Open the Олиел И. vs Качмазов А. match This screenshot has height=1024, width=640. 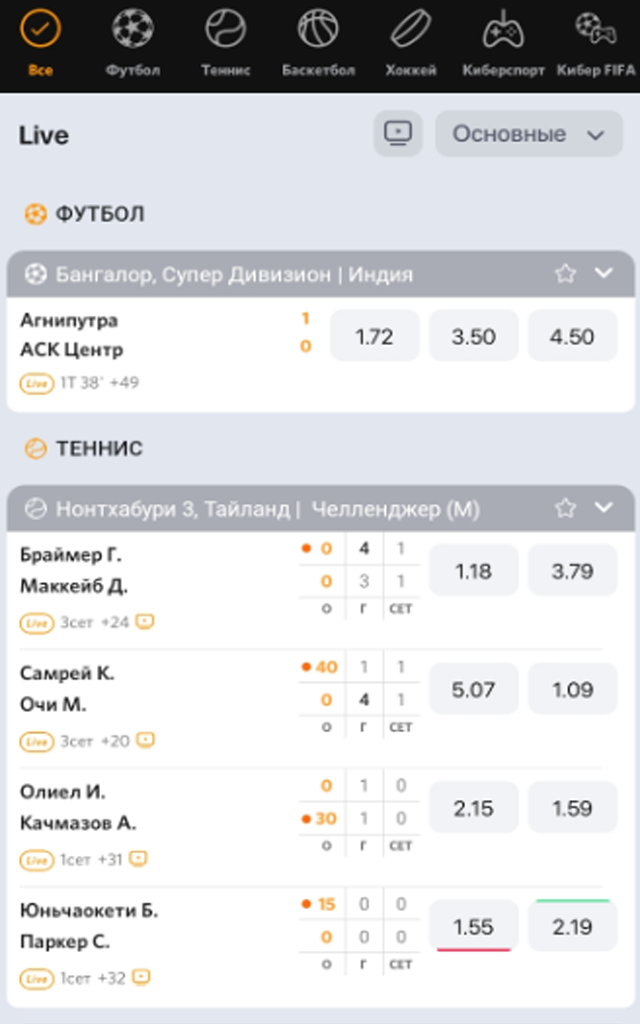click(78, 807)
